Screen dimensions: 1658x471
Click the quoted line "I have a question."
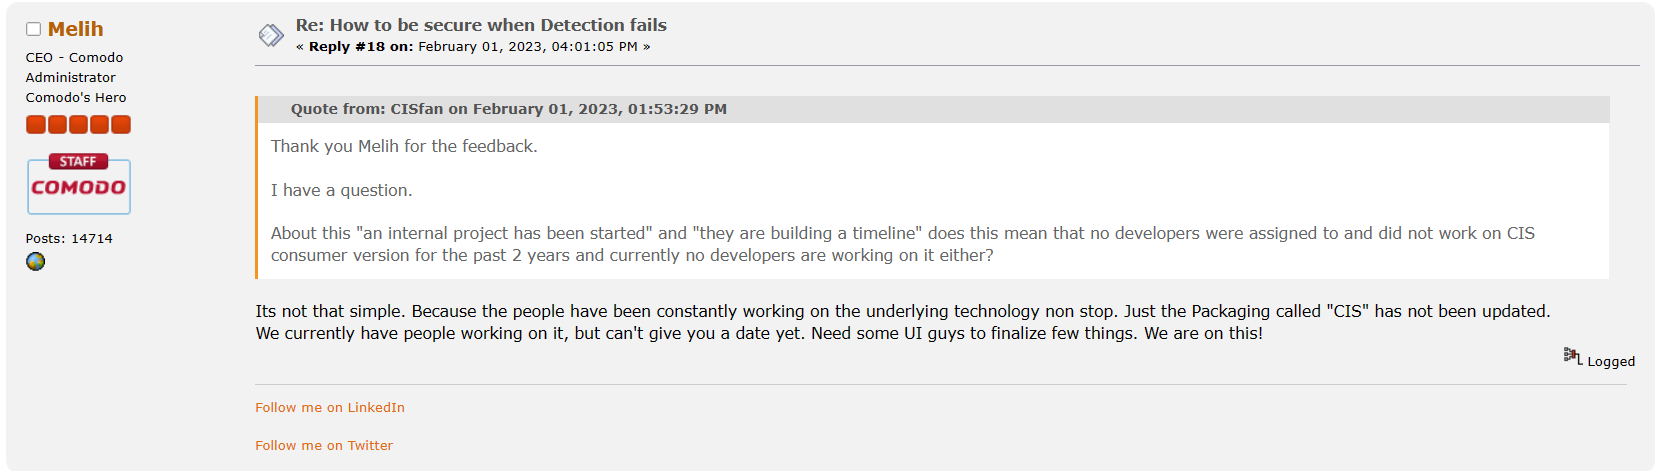pyautogui.click(x=341, y=190)
